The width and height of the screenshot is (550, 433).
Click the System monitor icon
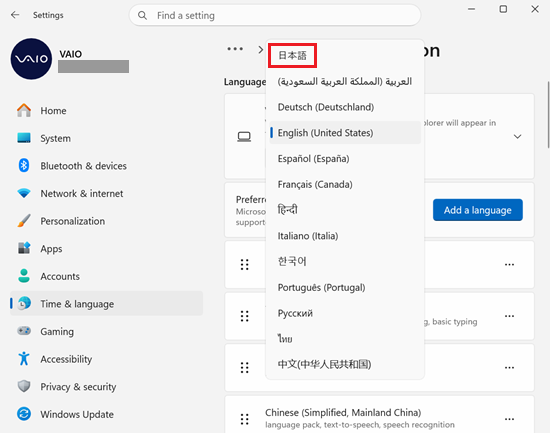[x=24, y=138]
